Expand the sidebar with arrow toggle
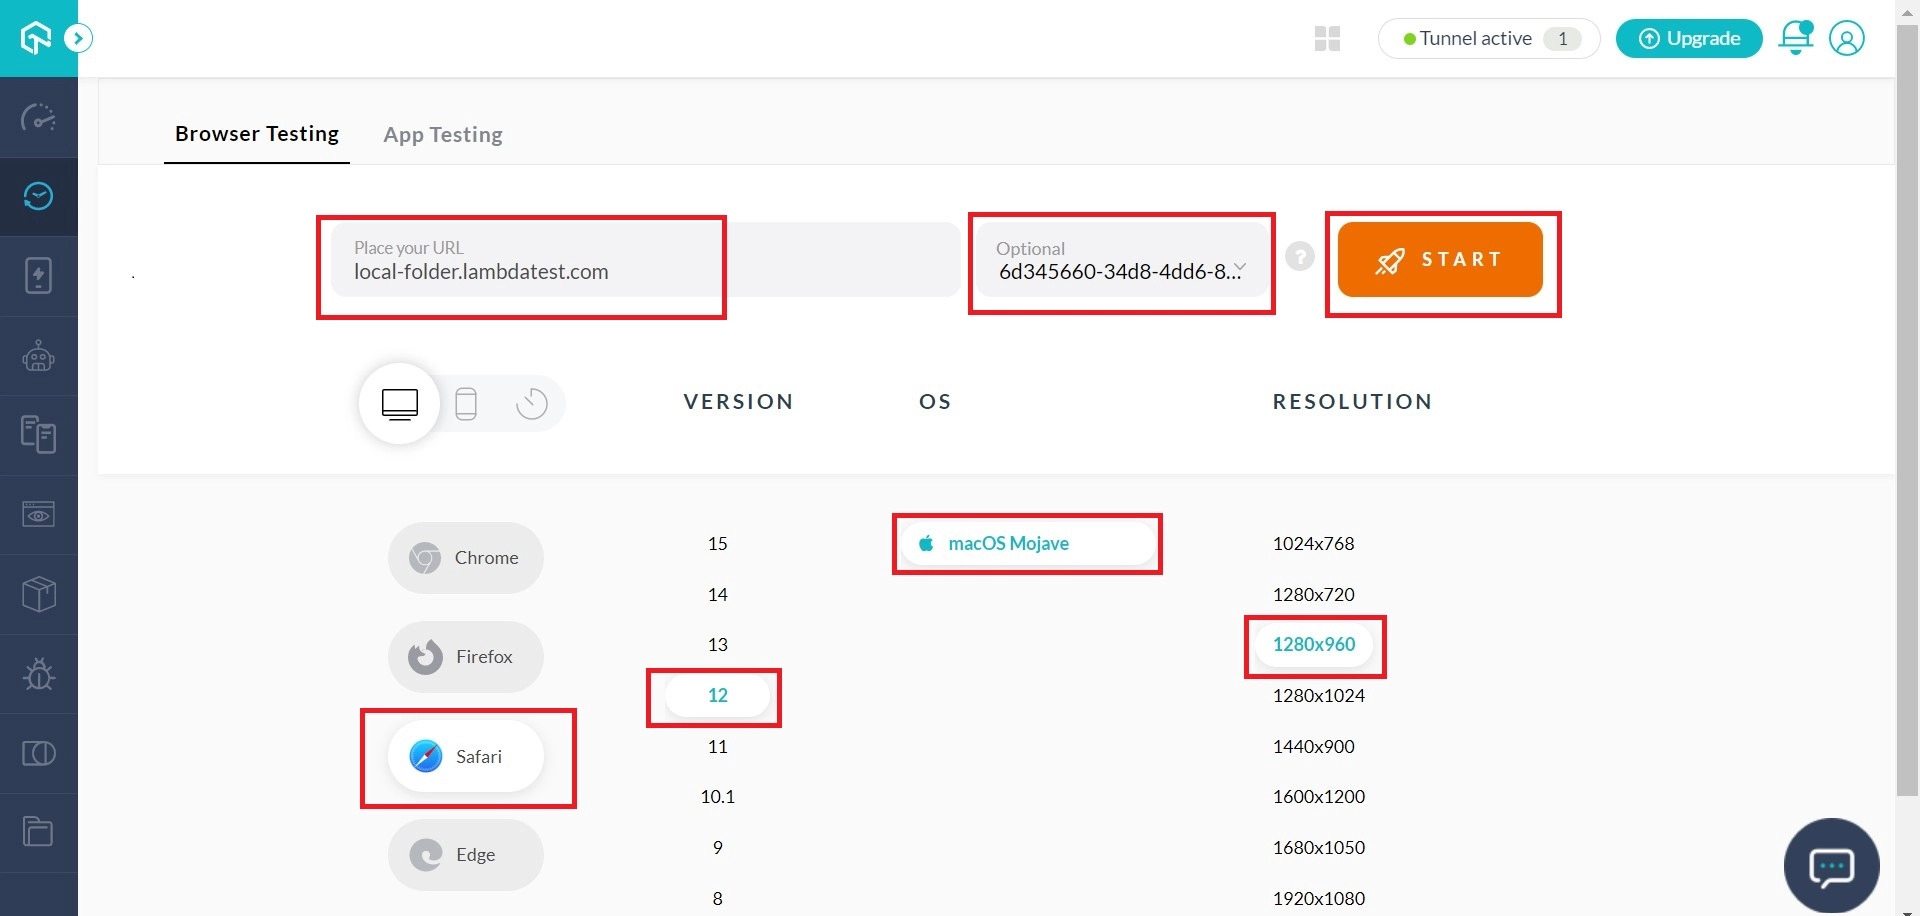The height and width of the screenshot is (916, 1920). (79, 38)
